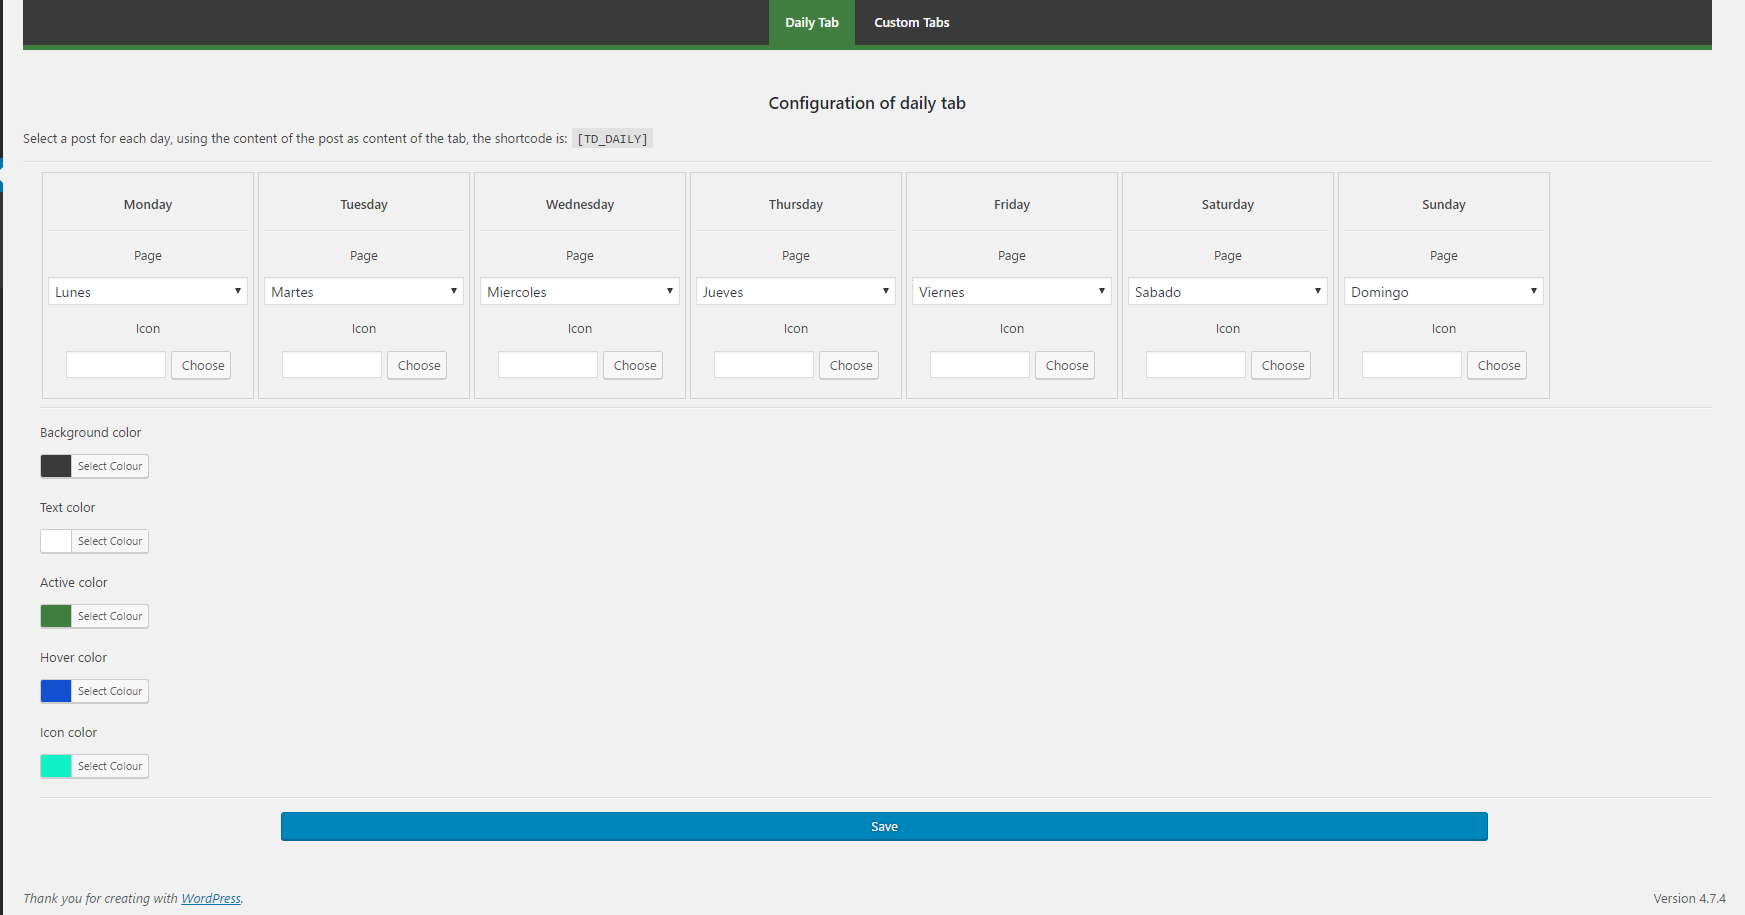Click Monday icon text field
This screenshot has height=915, width=1745.
point(116,365)
